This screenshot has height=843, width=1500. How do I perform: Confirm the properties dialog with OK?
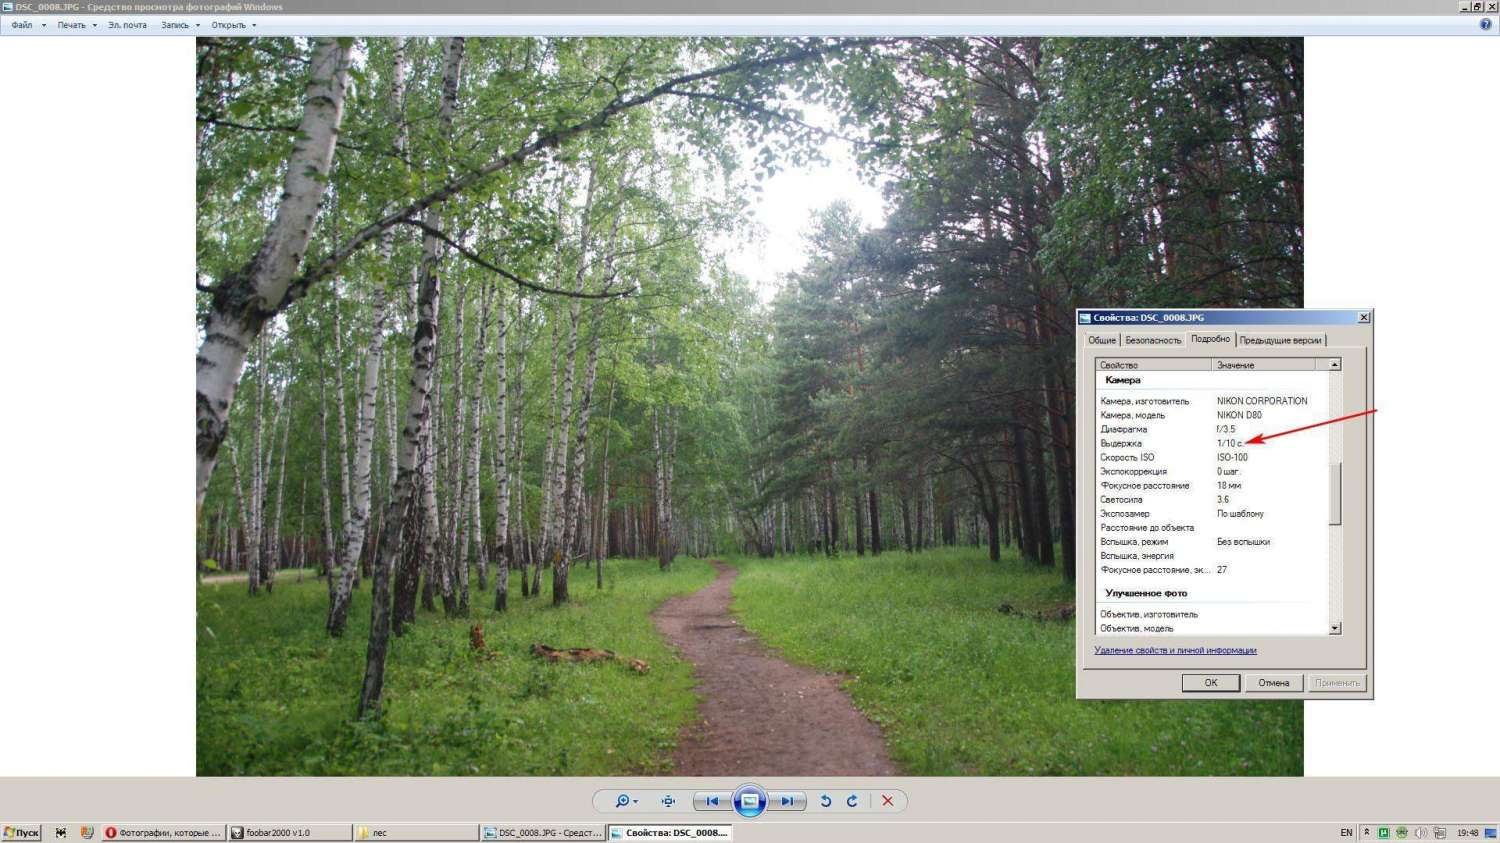1210,683
